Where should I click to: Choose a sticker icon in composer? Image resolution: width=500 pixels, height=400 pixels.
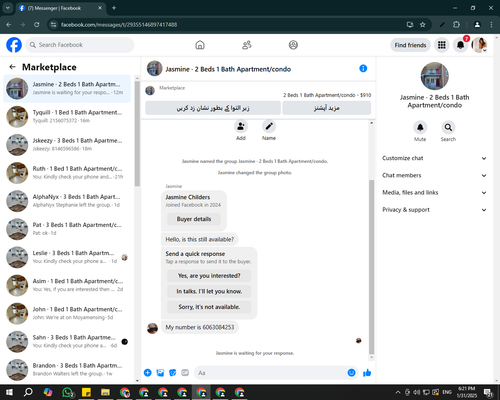173,373
